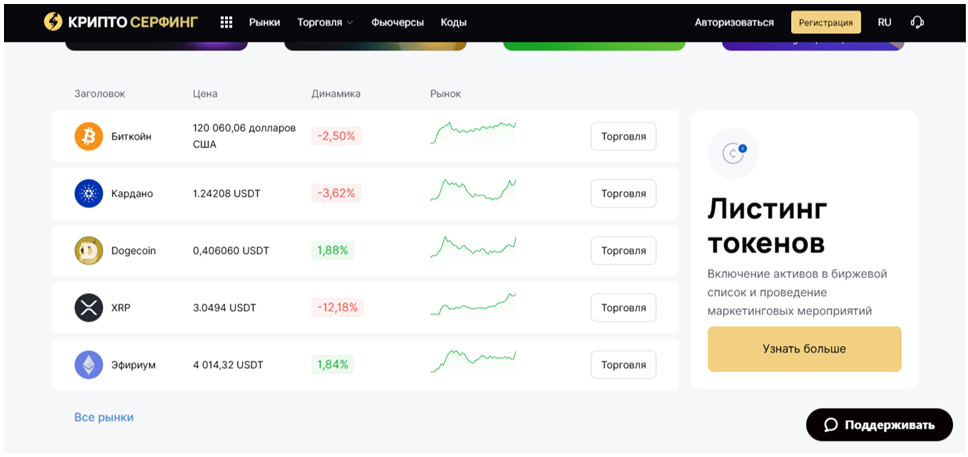
Task: Click the Узнать больше button
Action: [804, 349]
